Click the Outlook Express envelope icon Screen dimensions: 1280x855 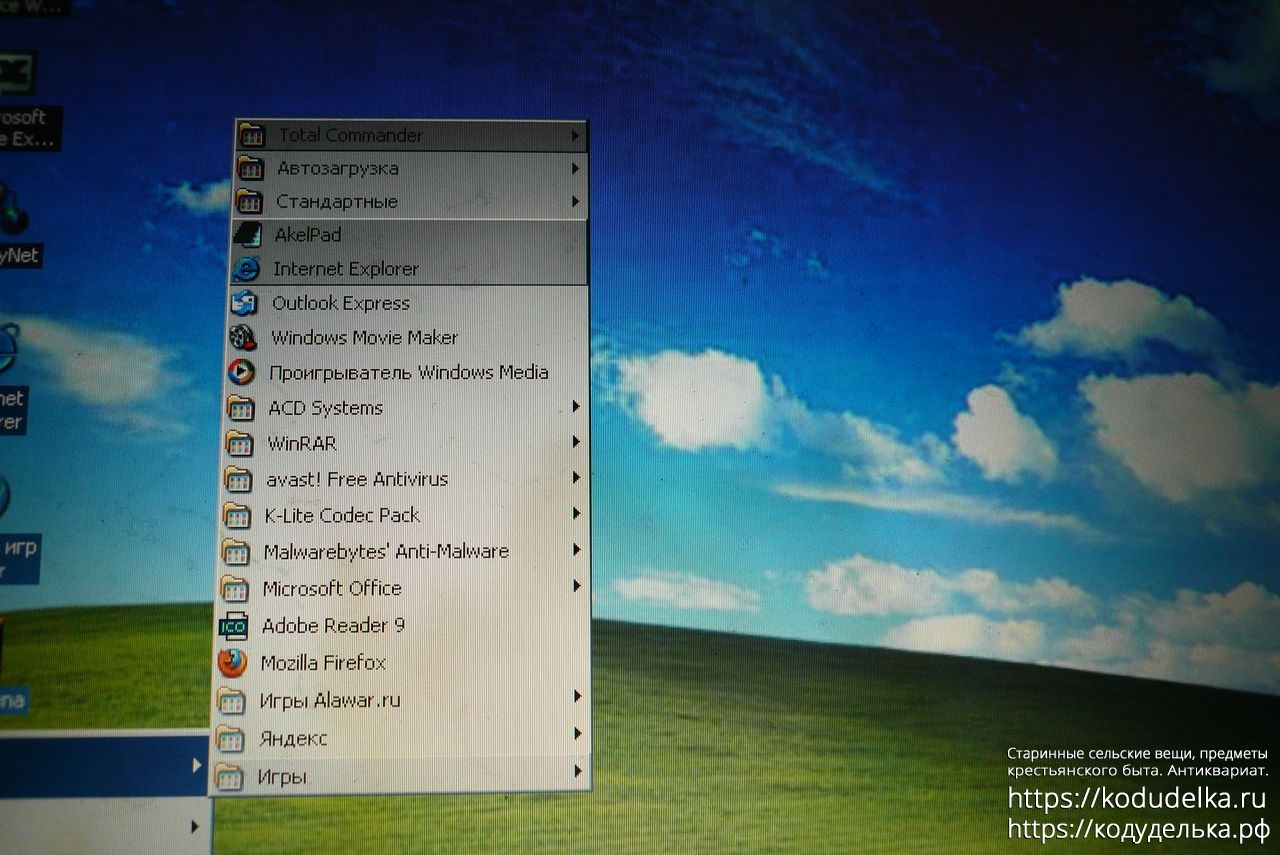244,303
